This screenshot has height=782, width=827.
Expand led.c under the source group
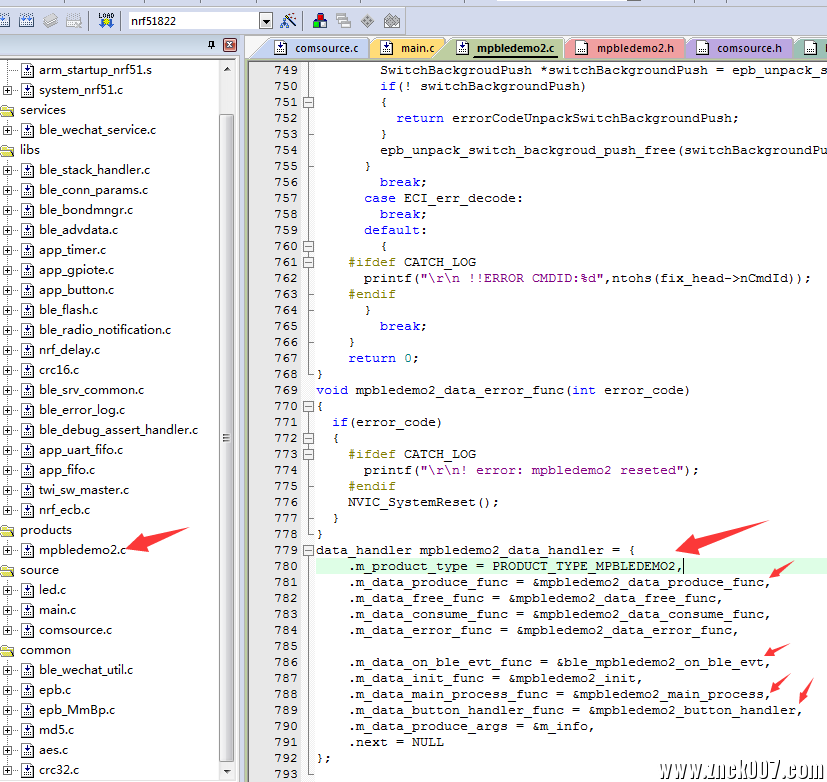coord(7,591)
